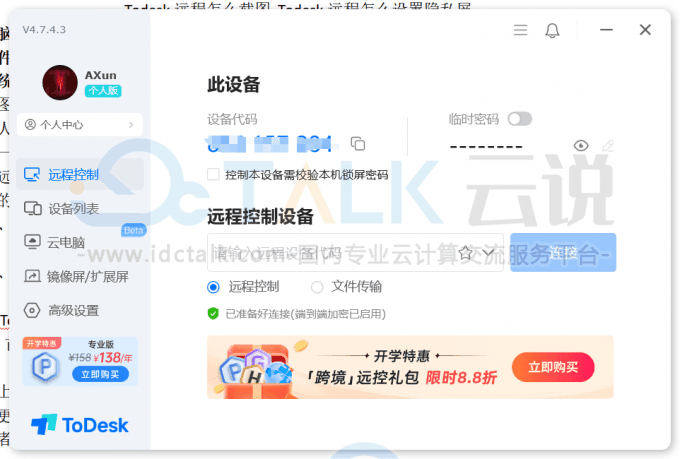Click the Beta badge on 云电脑
The image size is (680, 459).
click(134, 230)
